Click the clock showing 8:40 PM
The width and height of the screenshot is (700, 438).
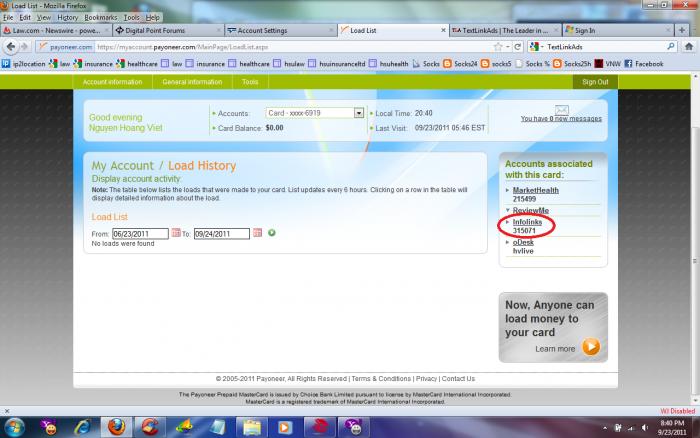tap(672, 423)
